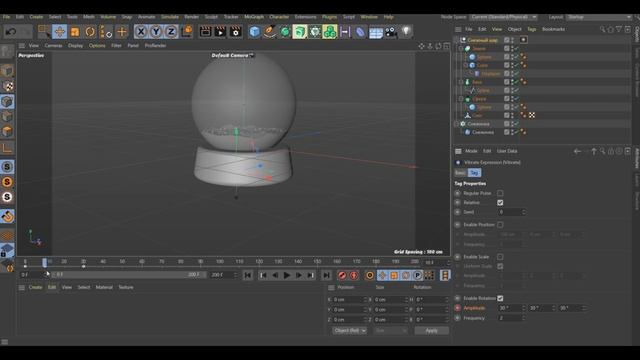Viewport: 640px width, 360px height.
Task: Open the viewport Cameras menu
Action: click(x=53, y=46)
